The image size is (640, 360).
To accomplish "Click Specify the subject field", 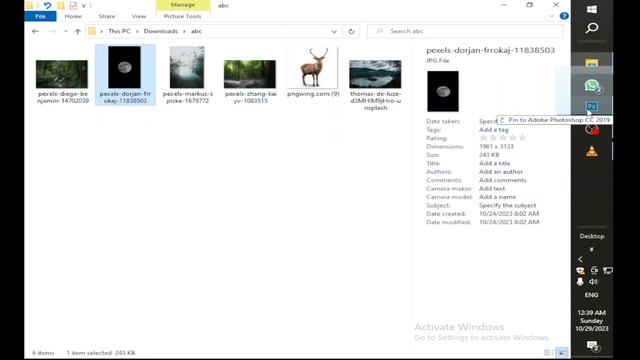I will click(x=507, y=205).
